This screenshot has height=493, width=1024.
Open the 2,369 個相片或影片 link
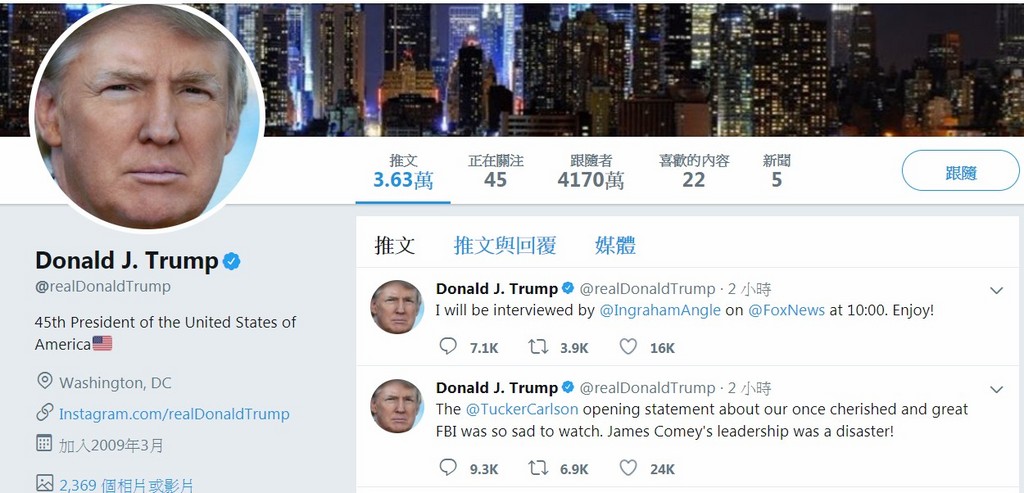pyautogui.click(x=126, y=485)
